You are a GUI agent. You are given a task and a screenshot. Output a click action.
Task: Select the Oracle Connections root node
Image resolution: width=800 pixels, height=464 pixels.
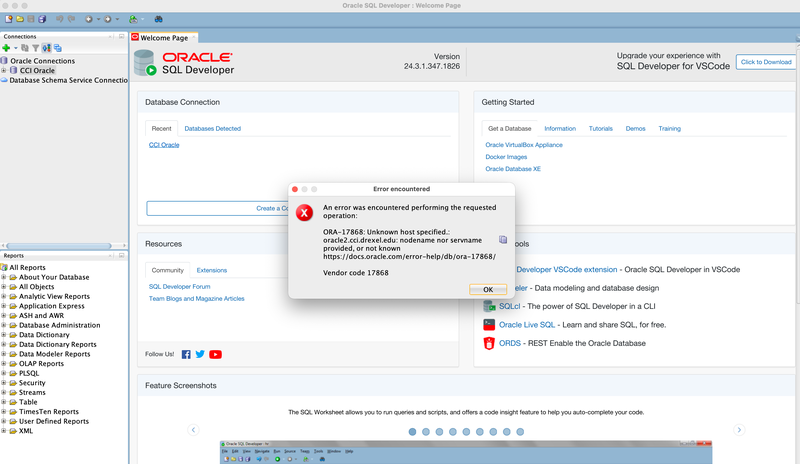[x=42, y=61]
